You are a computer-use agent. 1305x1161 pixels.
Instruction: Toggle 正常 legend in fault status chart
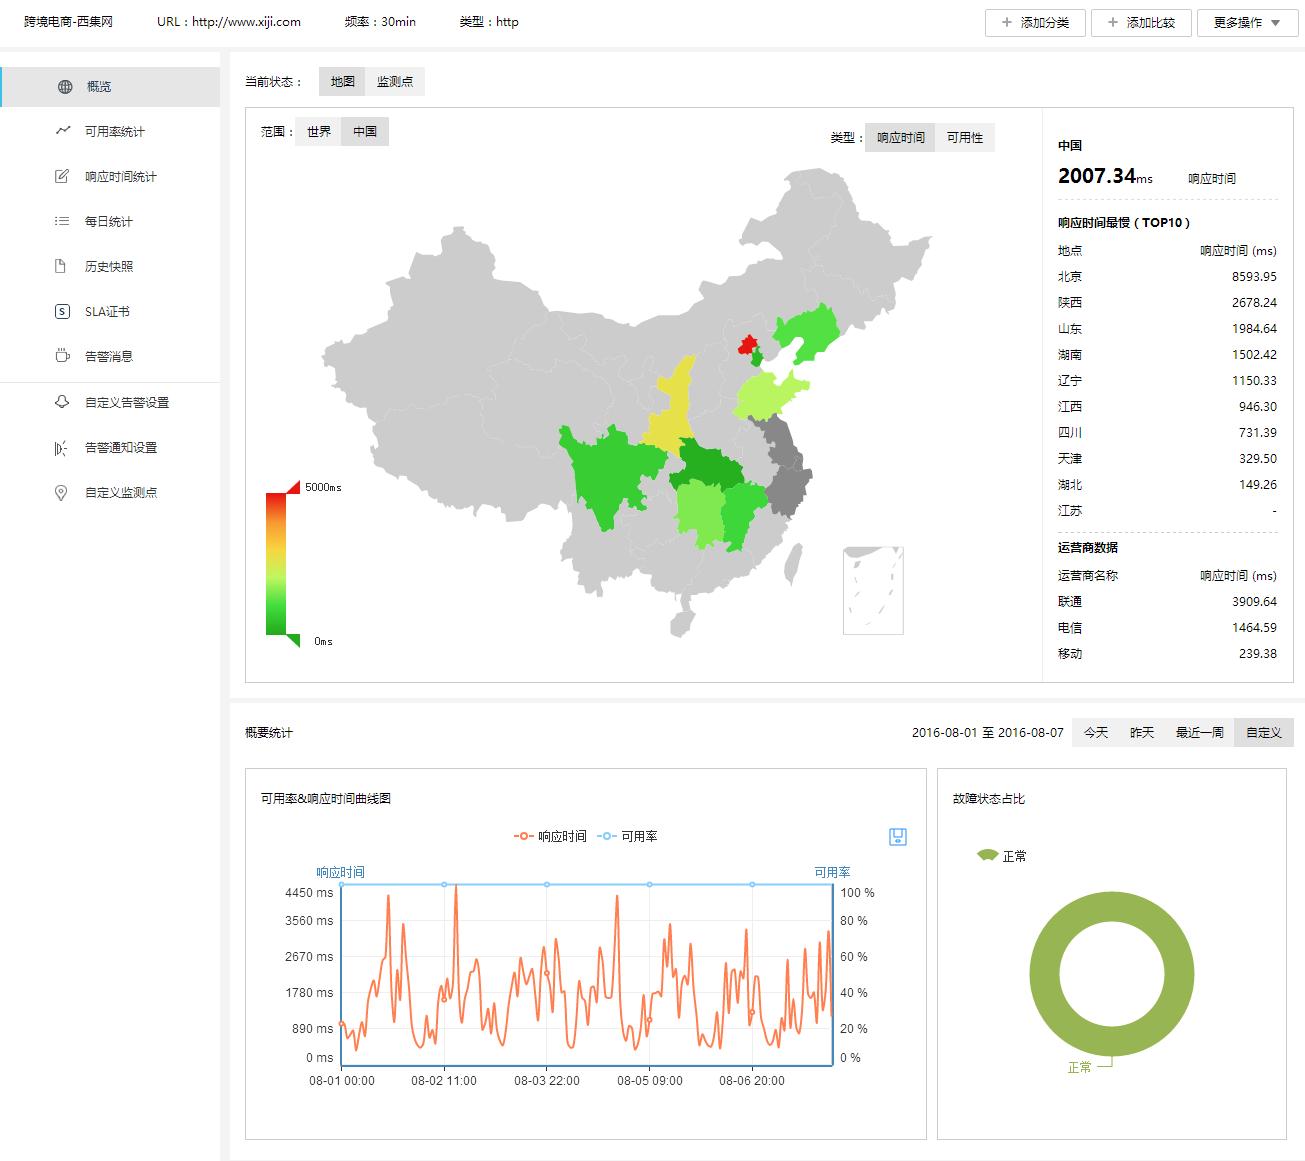click(x=1002, y=856)
